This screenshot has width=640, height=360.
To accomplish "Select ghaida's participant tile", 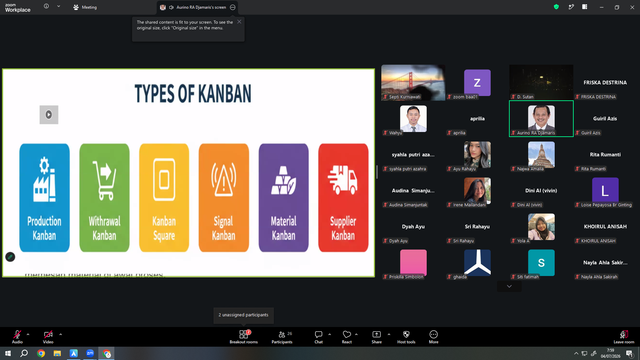I will click(477, 263).
